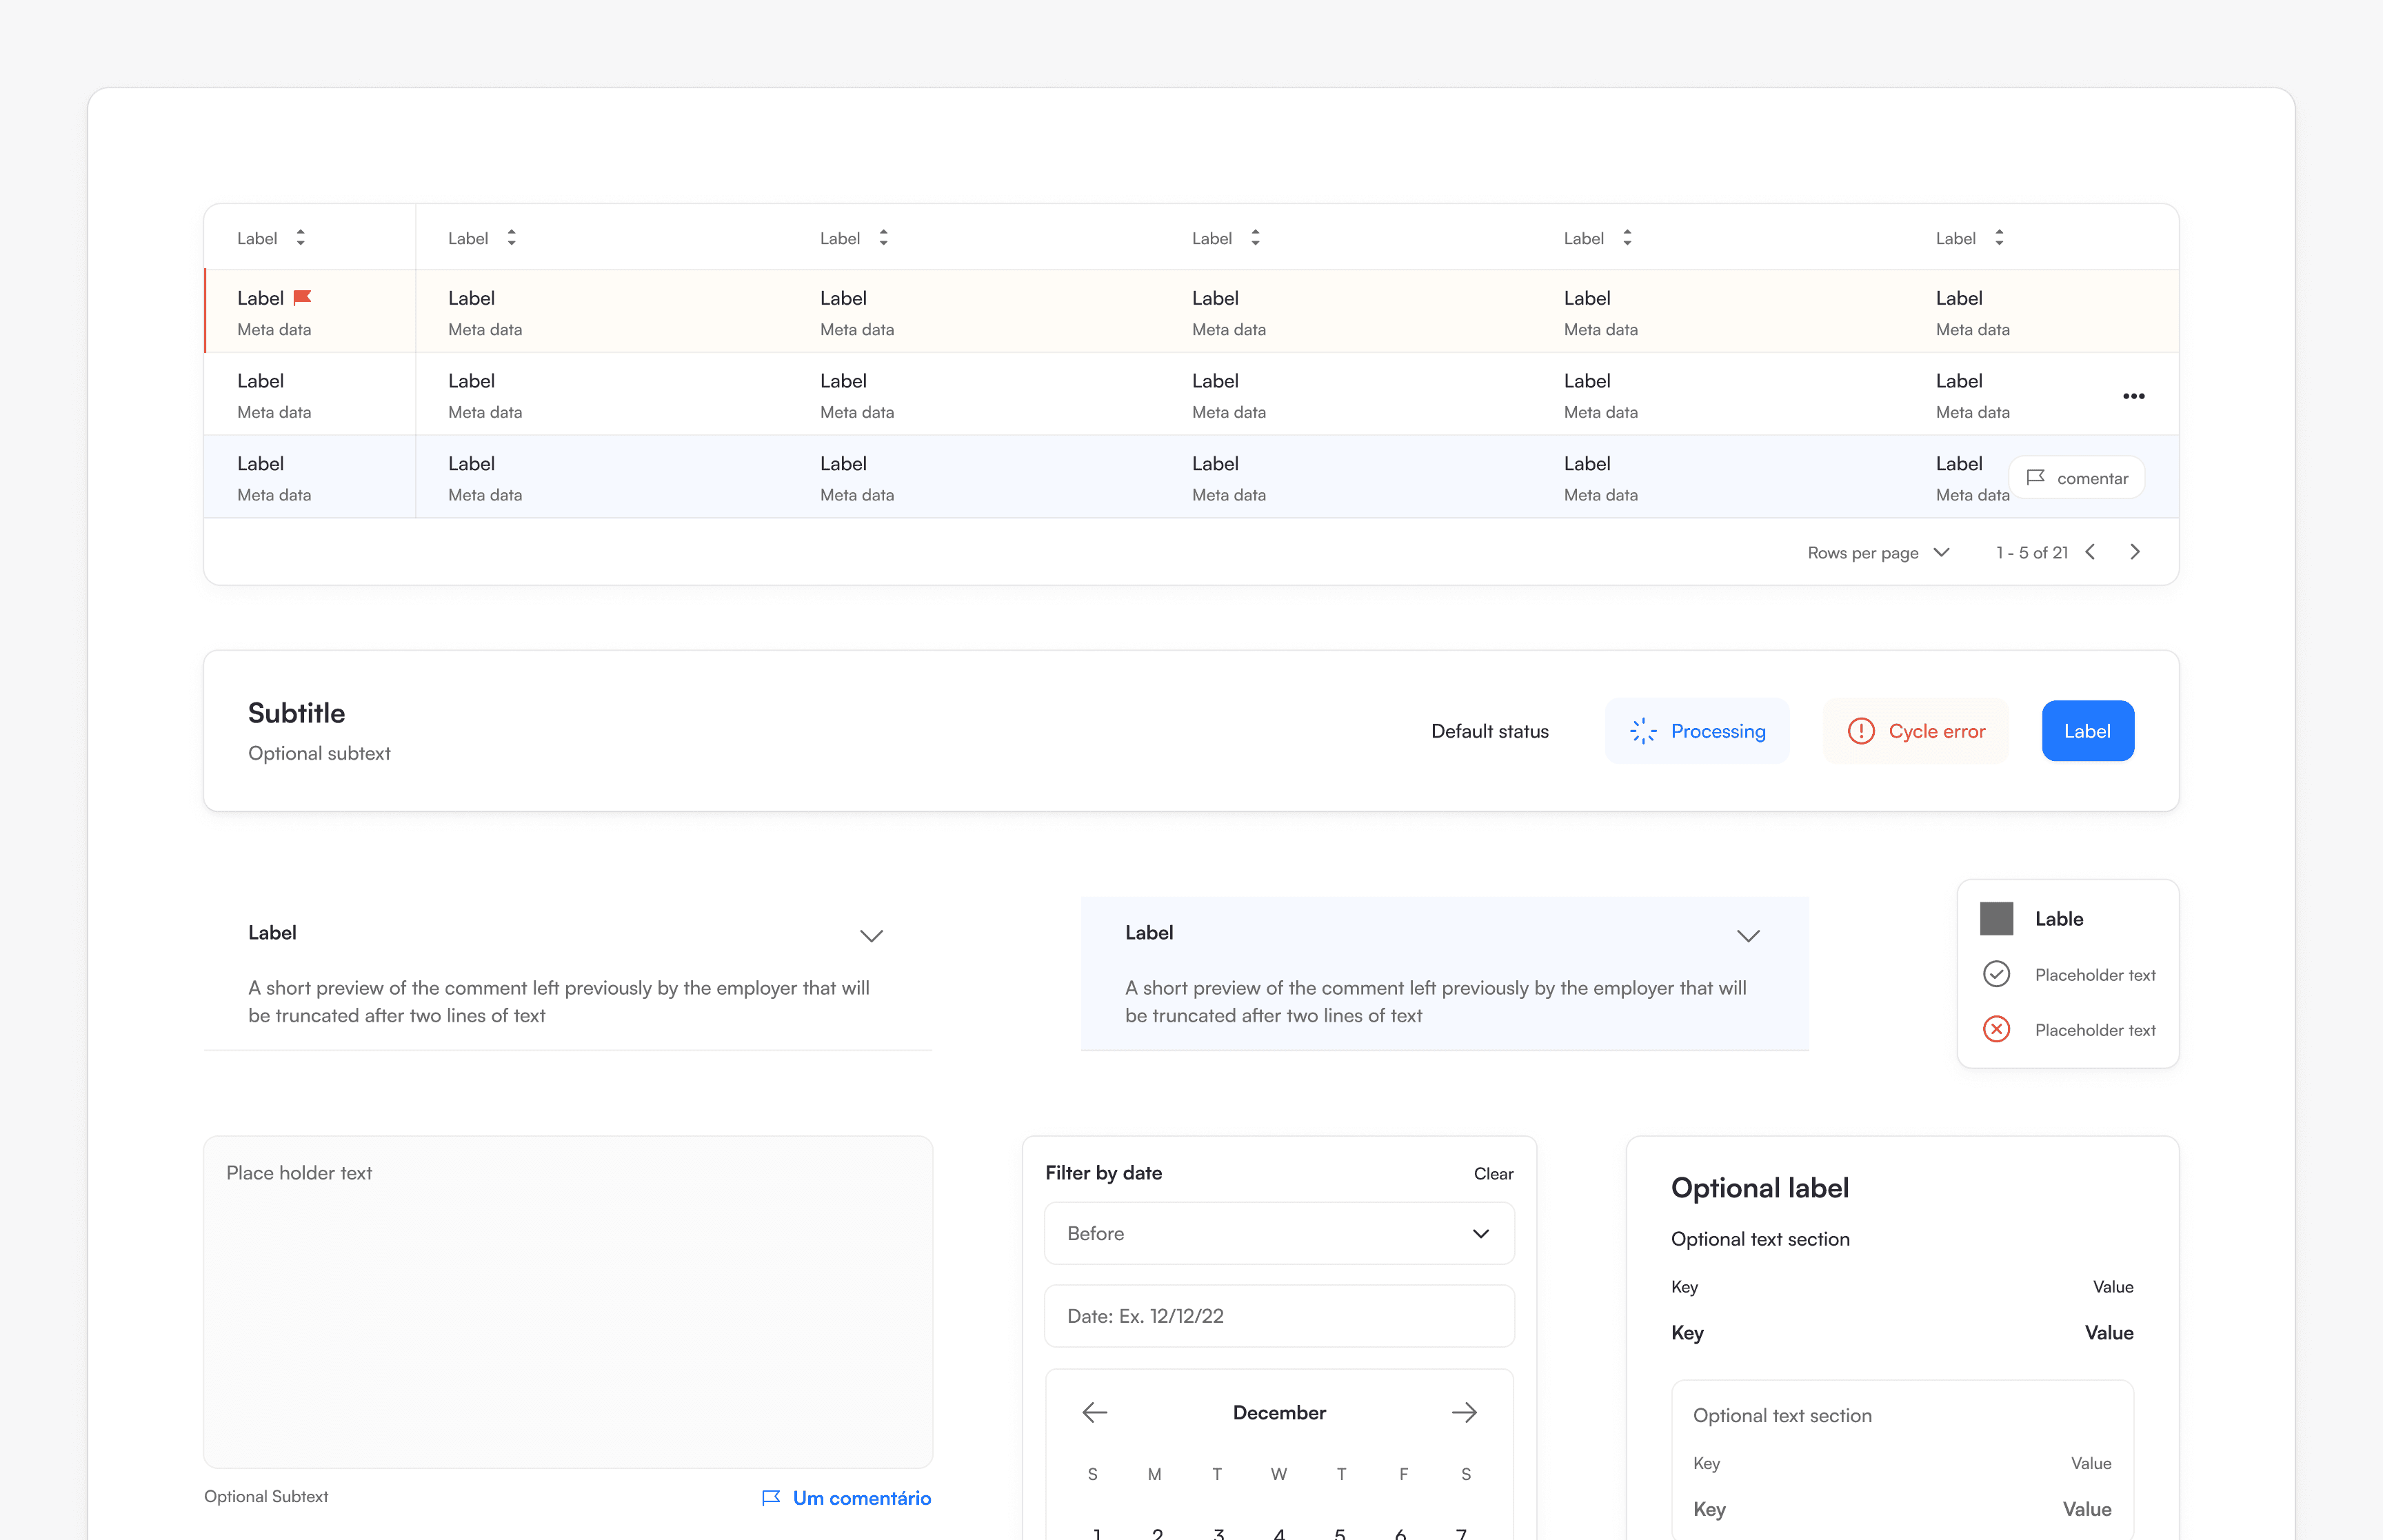Sort the first Label column header
The height and width of the screenshot is (1540, 2383).
click(x=300, y=238)
